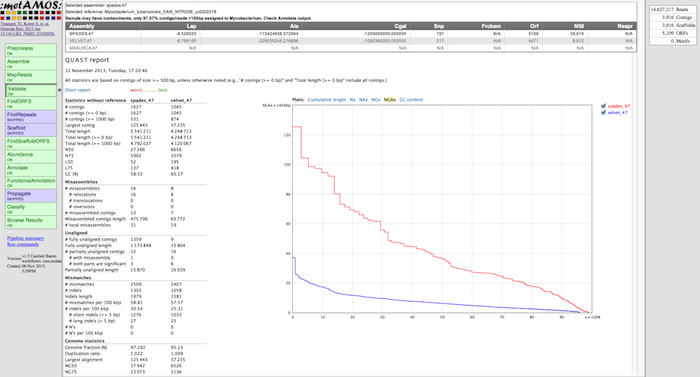Sort by the N50 column header
Viewport: 700px width, 377px height.
579,26
